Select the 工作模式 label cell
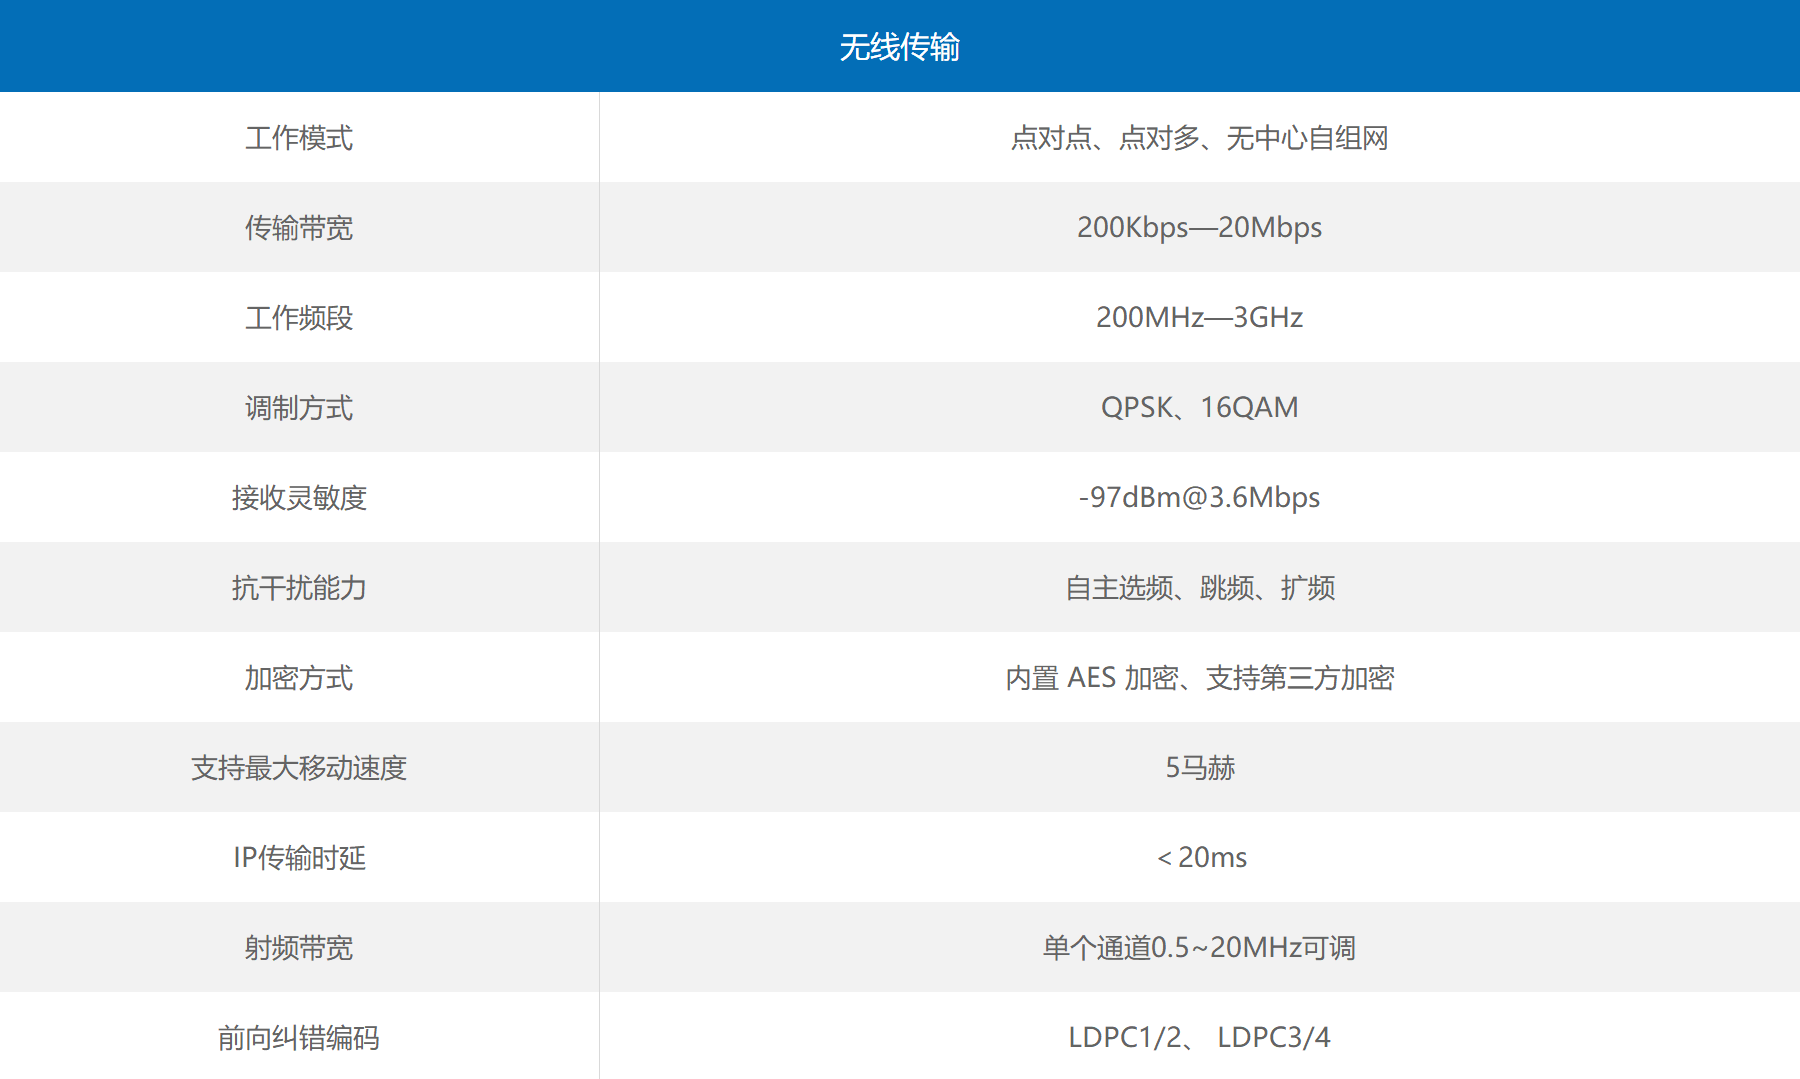The height and width of the screenshot is (1079, 1800). pos(299,138)
